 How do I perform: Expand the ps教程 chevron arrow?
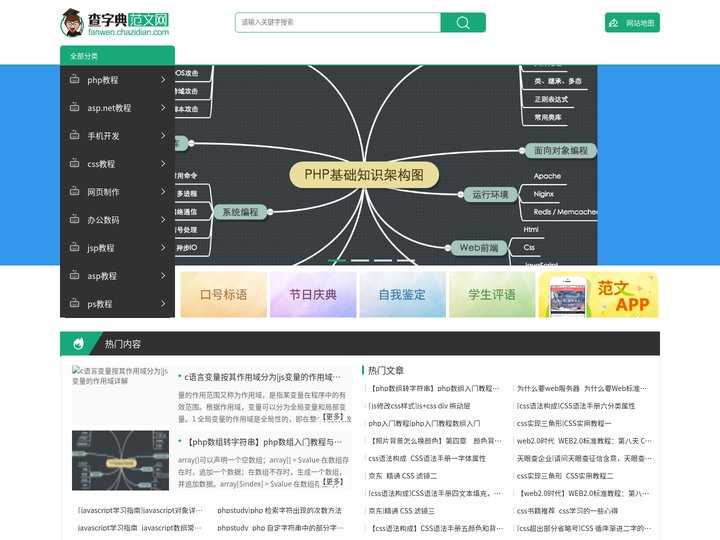pos(163,304)
